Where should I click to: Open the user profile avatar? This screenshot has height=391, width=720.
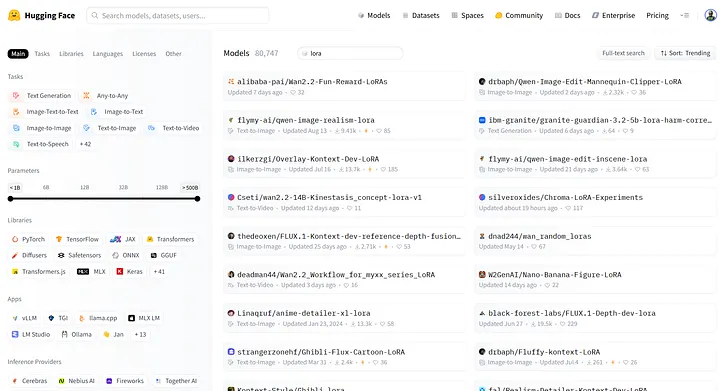click(710, 15)
